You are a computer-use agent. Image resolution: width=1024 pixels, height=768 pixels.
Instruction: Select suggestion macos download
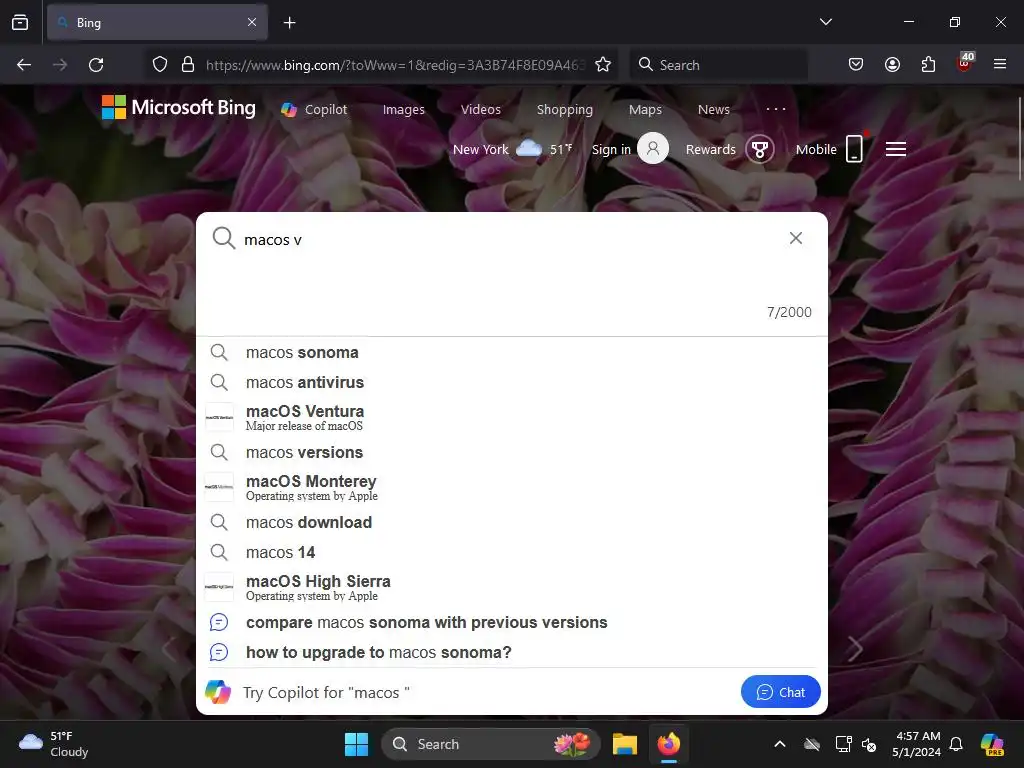(x=511, y=522)
